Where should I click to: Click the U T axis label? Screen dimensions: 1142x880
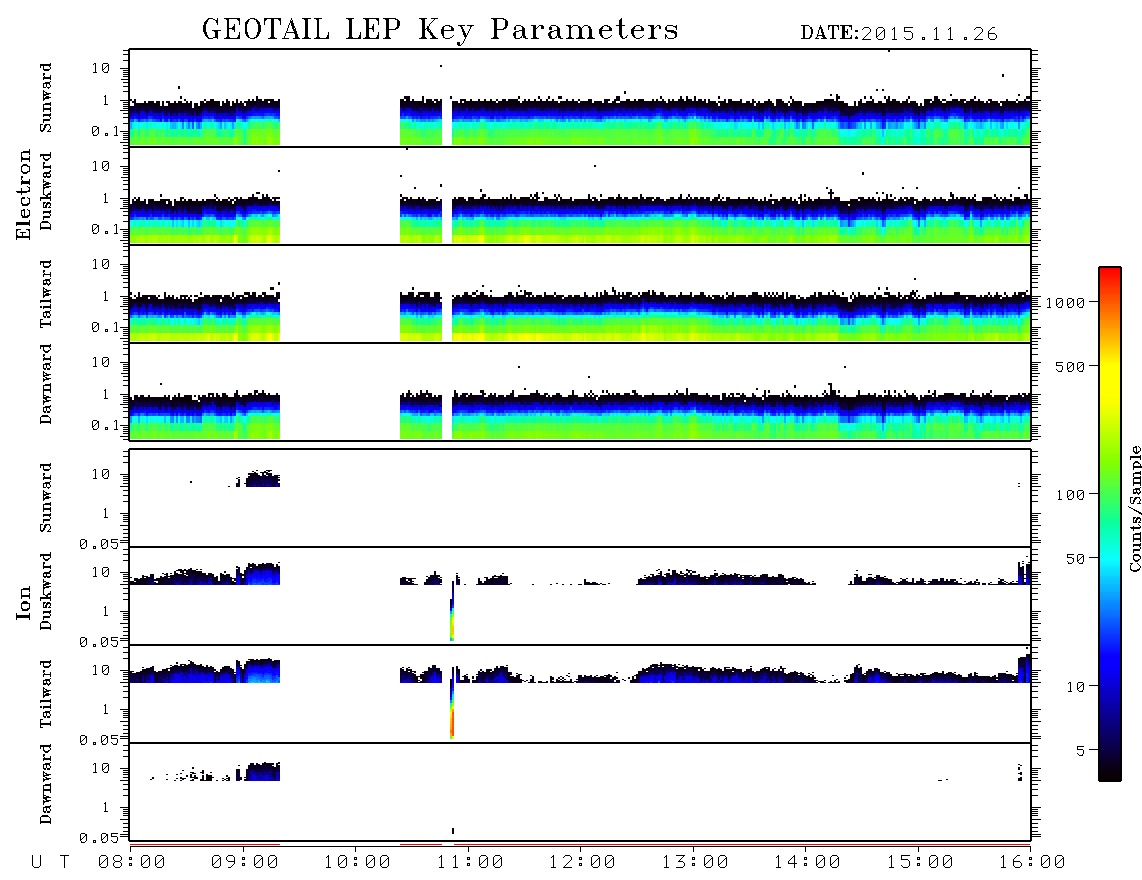[x=50, y=863]
